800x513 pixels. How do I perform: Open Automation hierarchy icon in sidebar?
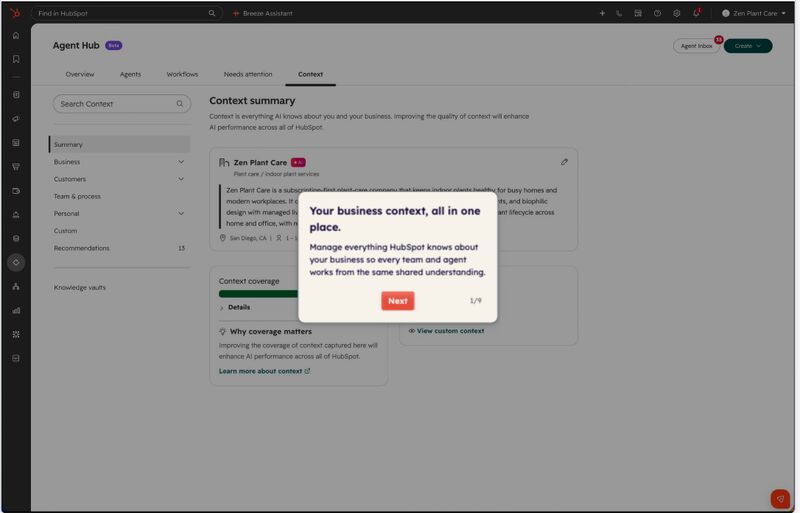click(x=16, y=286)
